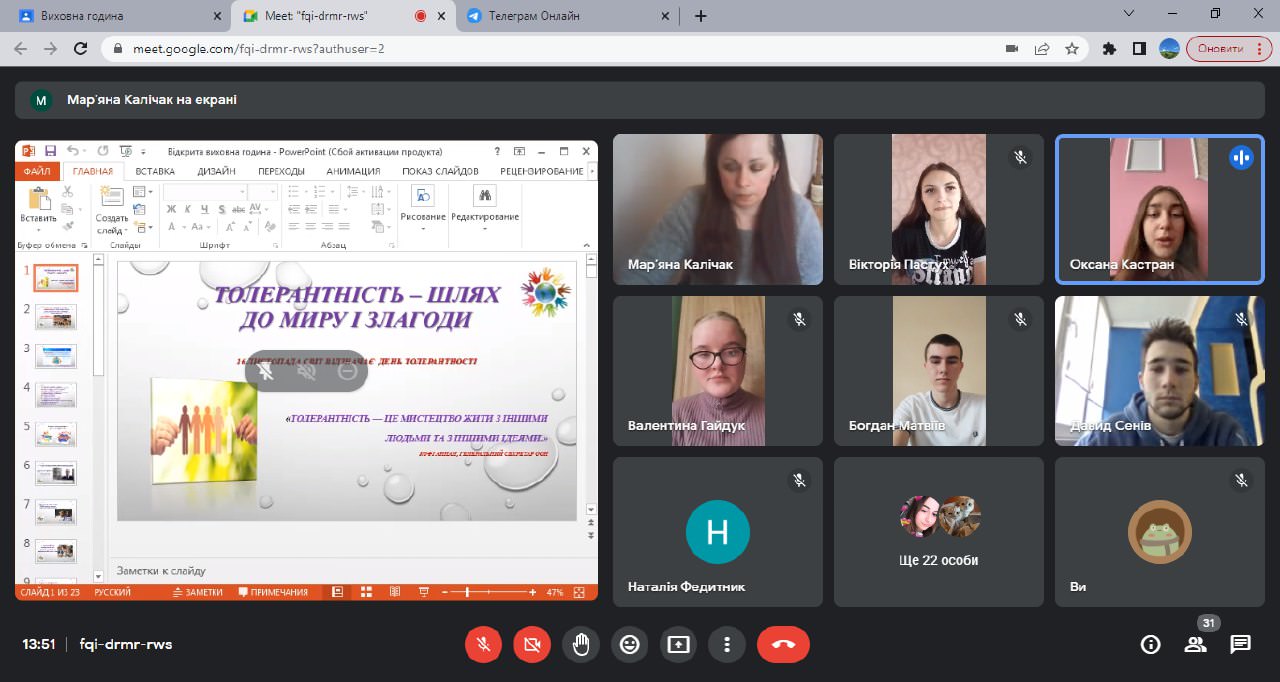This screenshot has height=682, width=1280.
Task: Collapse the PowerPoint ribbon arrow
Action: coord(589,244)
